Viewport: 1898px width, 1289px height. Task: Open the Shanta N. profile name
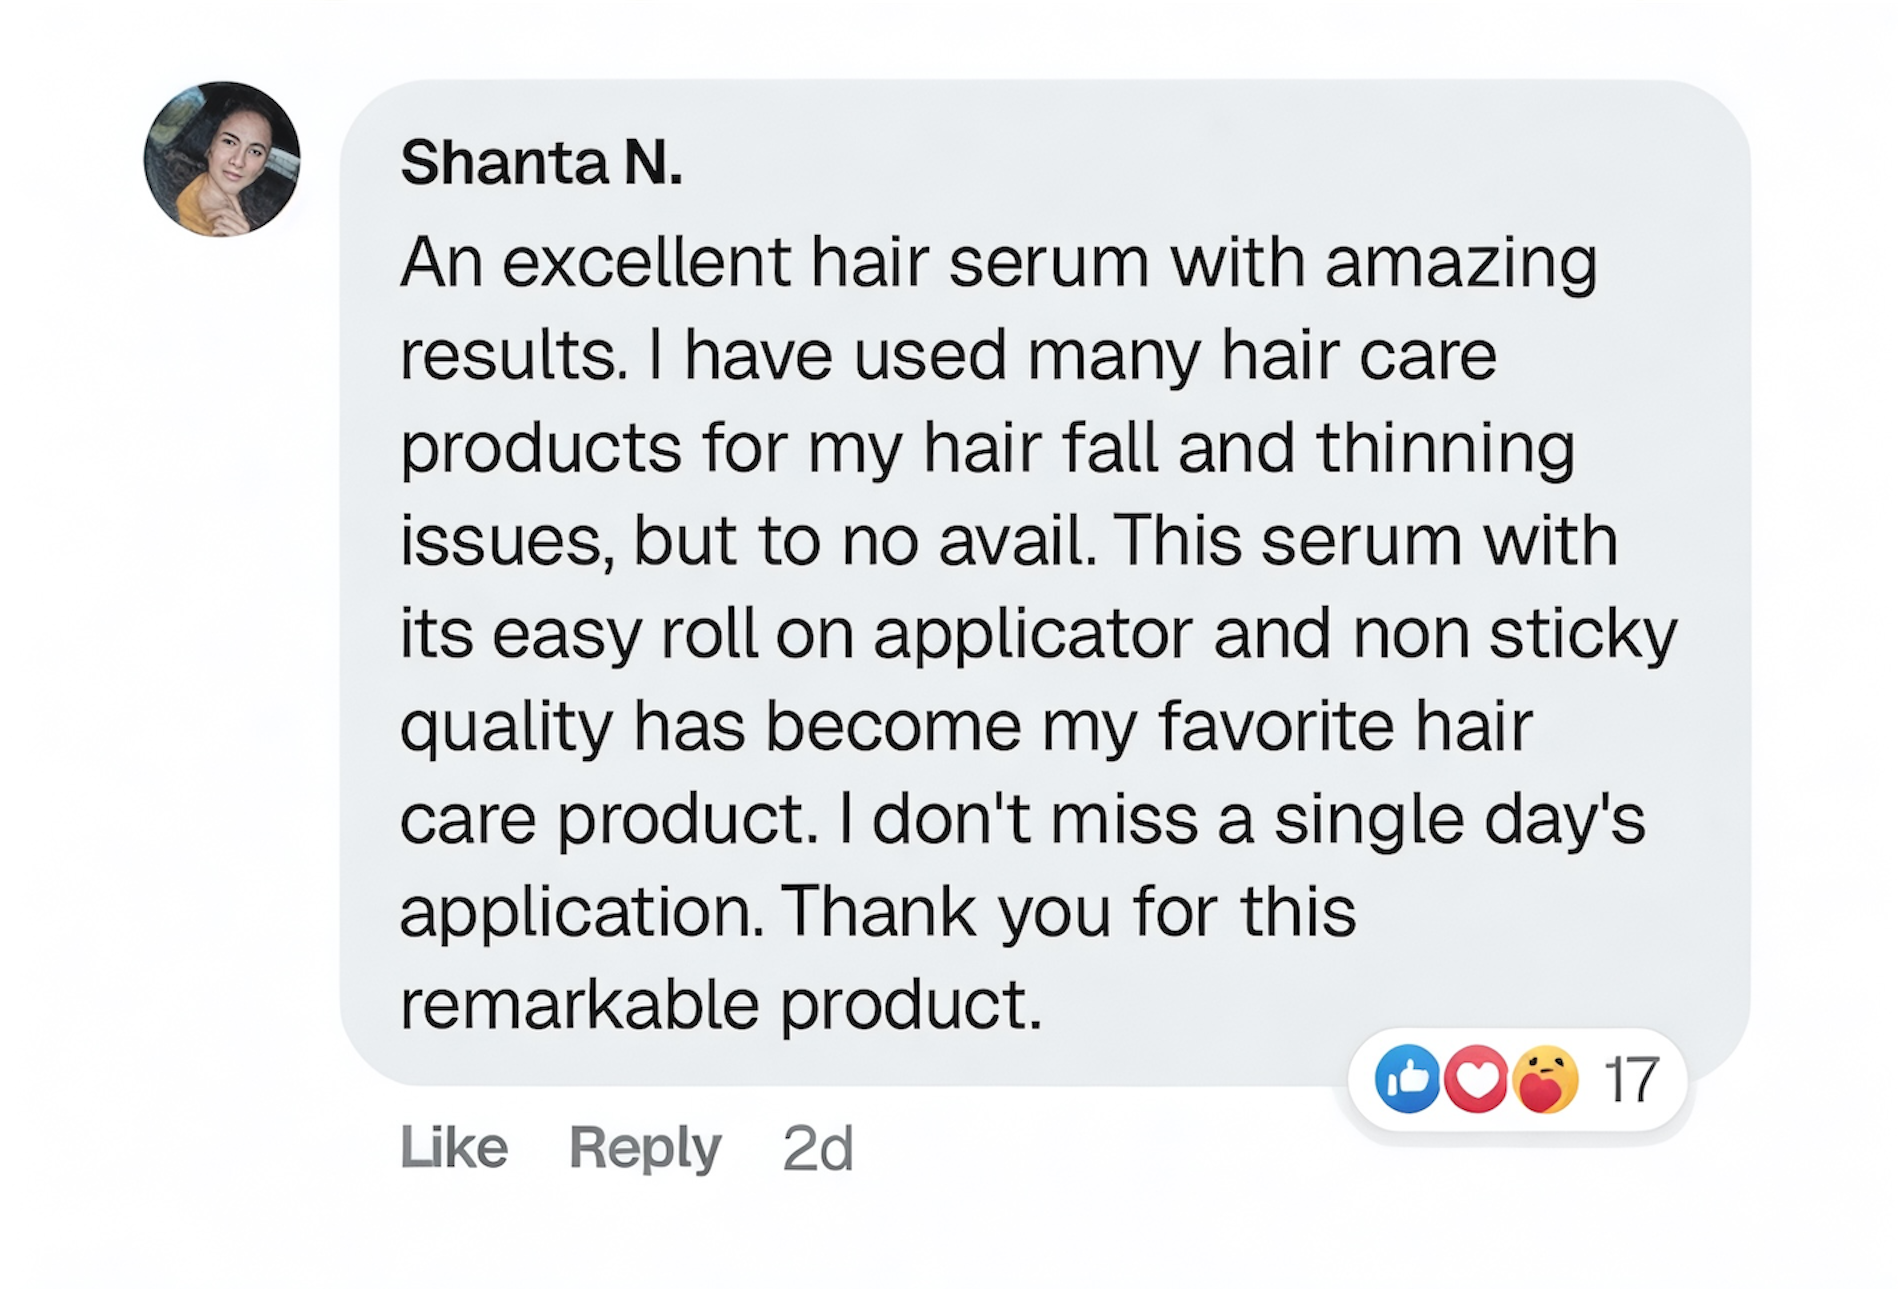coord(541,162)
